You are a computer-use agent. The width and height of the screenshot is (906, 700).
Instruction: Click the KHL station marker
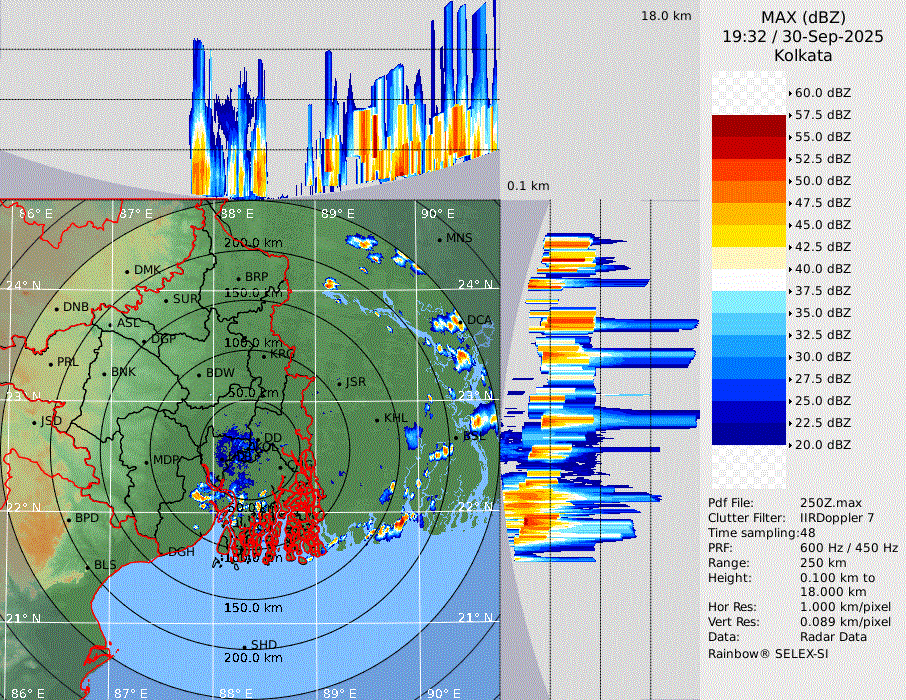click(x=377, y=419)
